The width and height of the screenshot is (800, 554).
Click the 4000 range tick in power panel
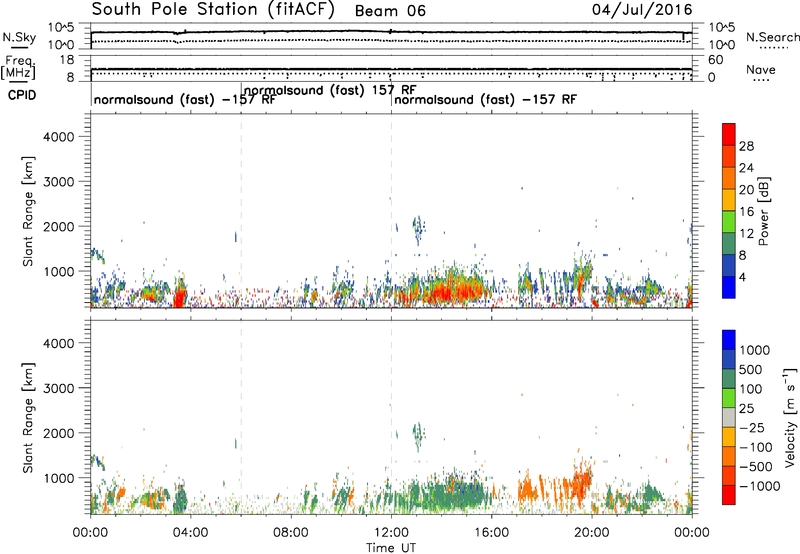pyautogui.click(x=58, y=137)
